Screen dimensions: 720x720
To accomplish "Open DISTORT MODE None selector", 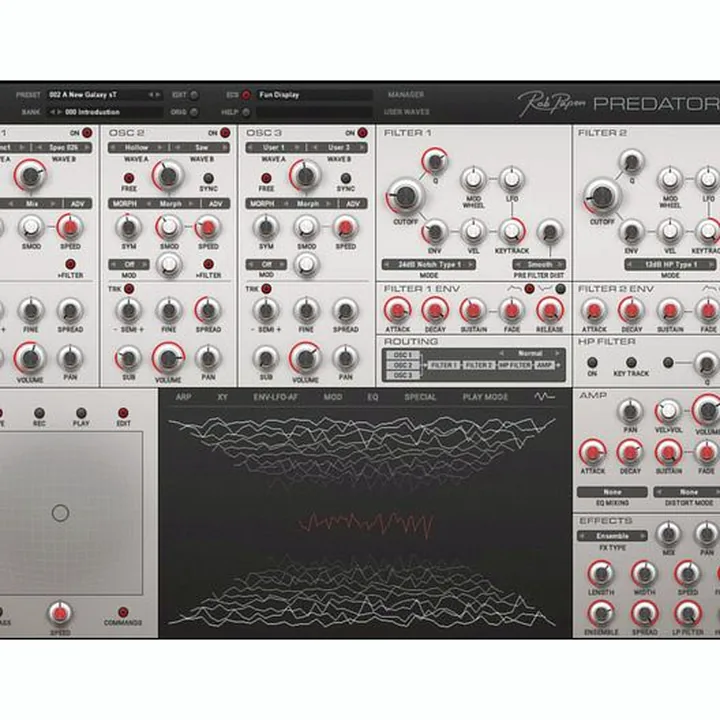I will point(688,492).
